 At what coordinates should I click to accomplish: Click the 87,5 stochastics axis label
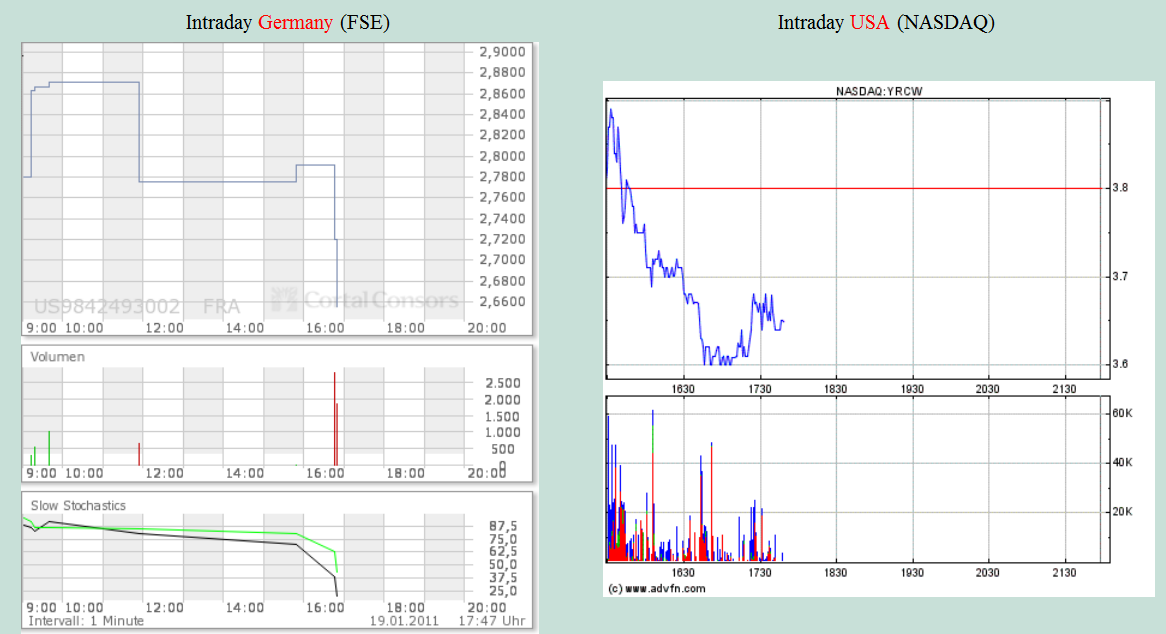pyautogui.click(x=503, y=526)
